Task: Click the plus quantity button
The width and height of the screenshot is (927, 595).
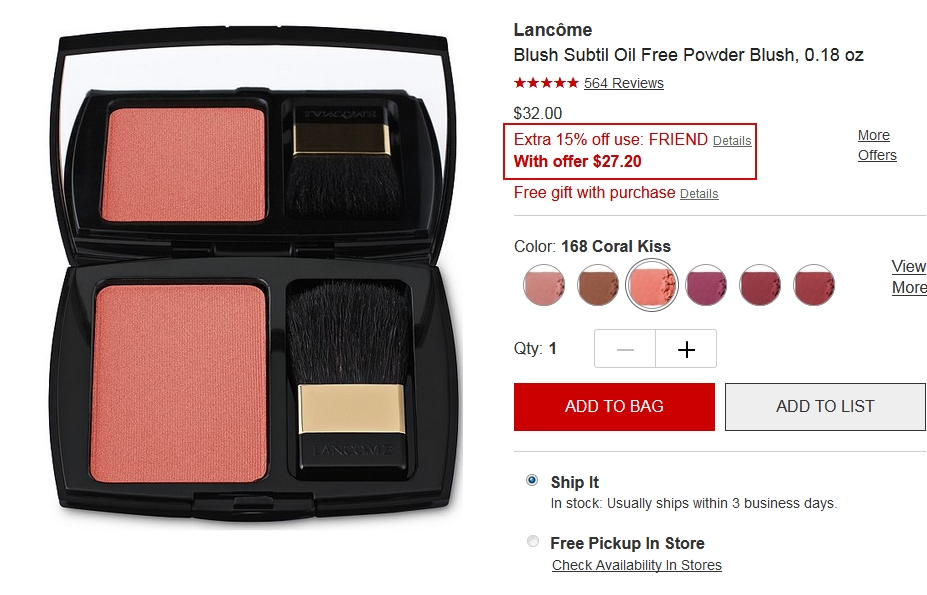Action: coord(686,349)
